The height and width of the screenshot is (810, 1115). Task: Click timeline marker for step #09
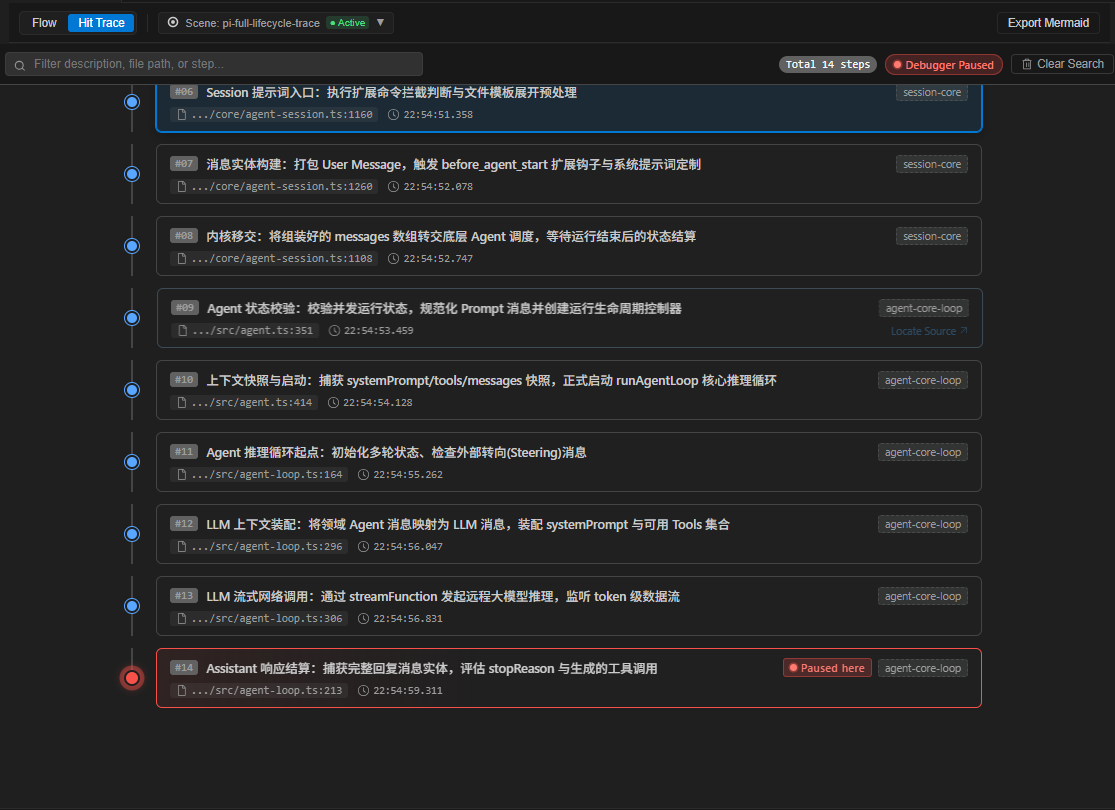(x=132, y=318)
